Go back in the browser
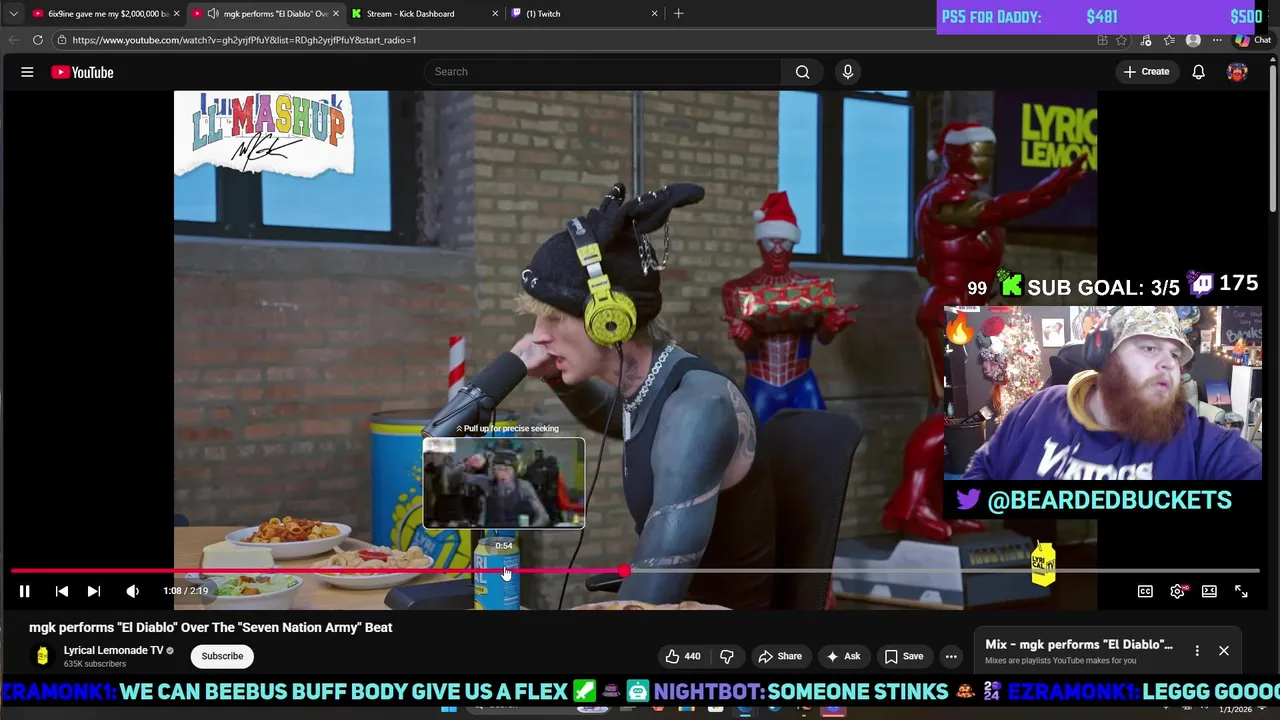Viewport: 1280px width, 720px height. pos(13,40)
